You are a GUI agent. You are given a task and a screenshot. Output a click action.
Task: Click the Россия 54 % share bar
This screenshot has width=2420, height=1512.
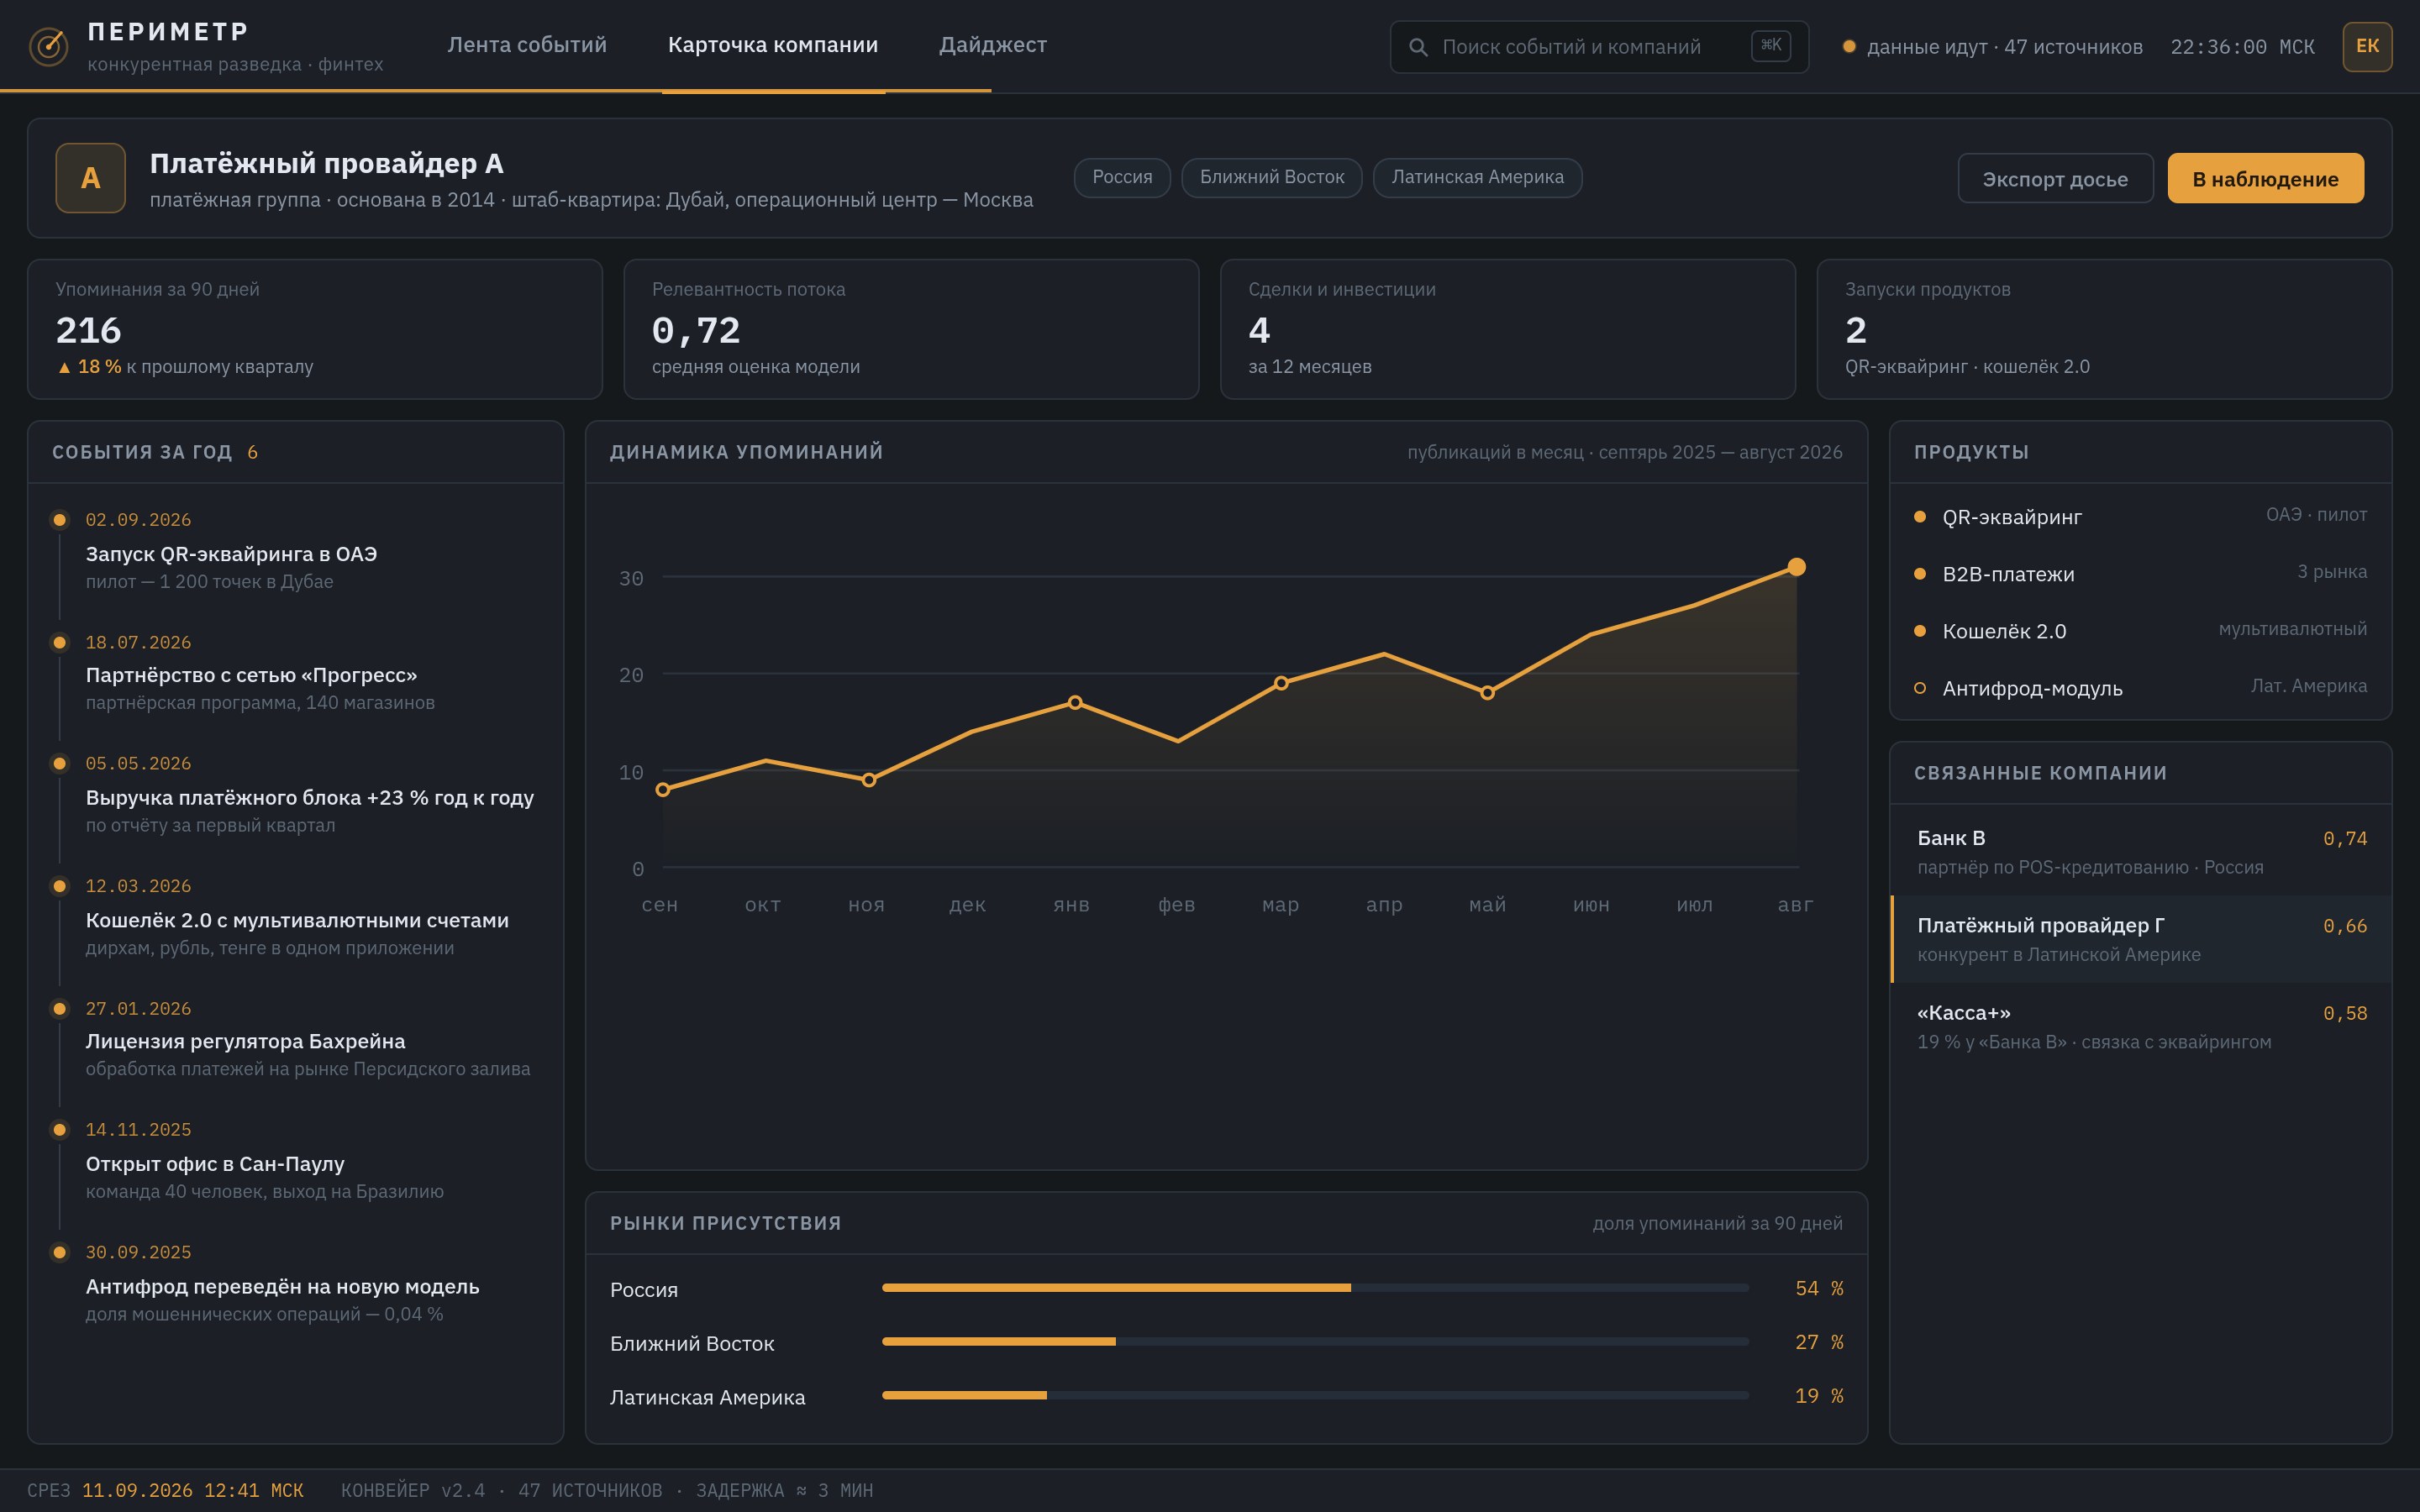click(x=1316, y=1288)
